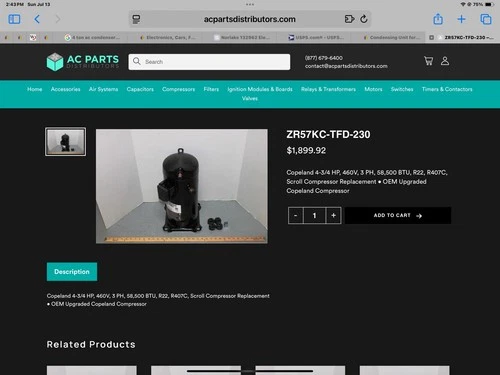
Task: Open the page format menu icon in address bar
Action: [x=136, y=19]
